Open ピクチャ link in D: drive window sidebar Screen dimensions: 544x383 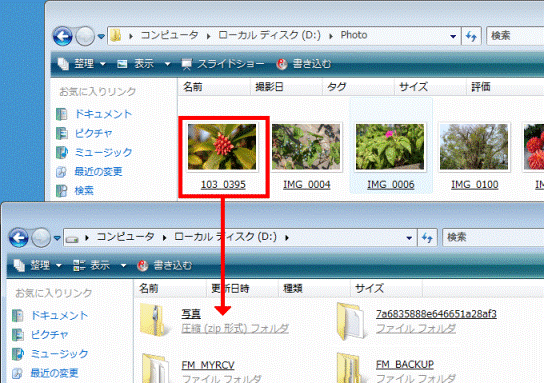pos(50,335)
